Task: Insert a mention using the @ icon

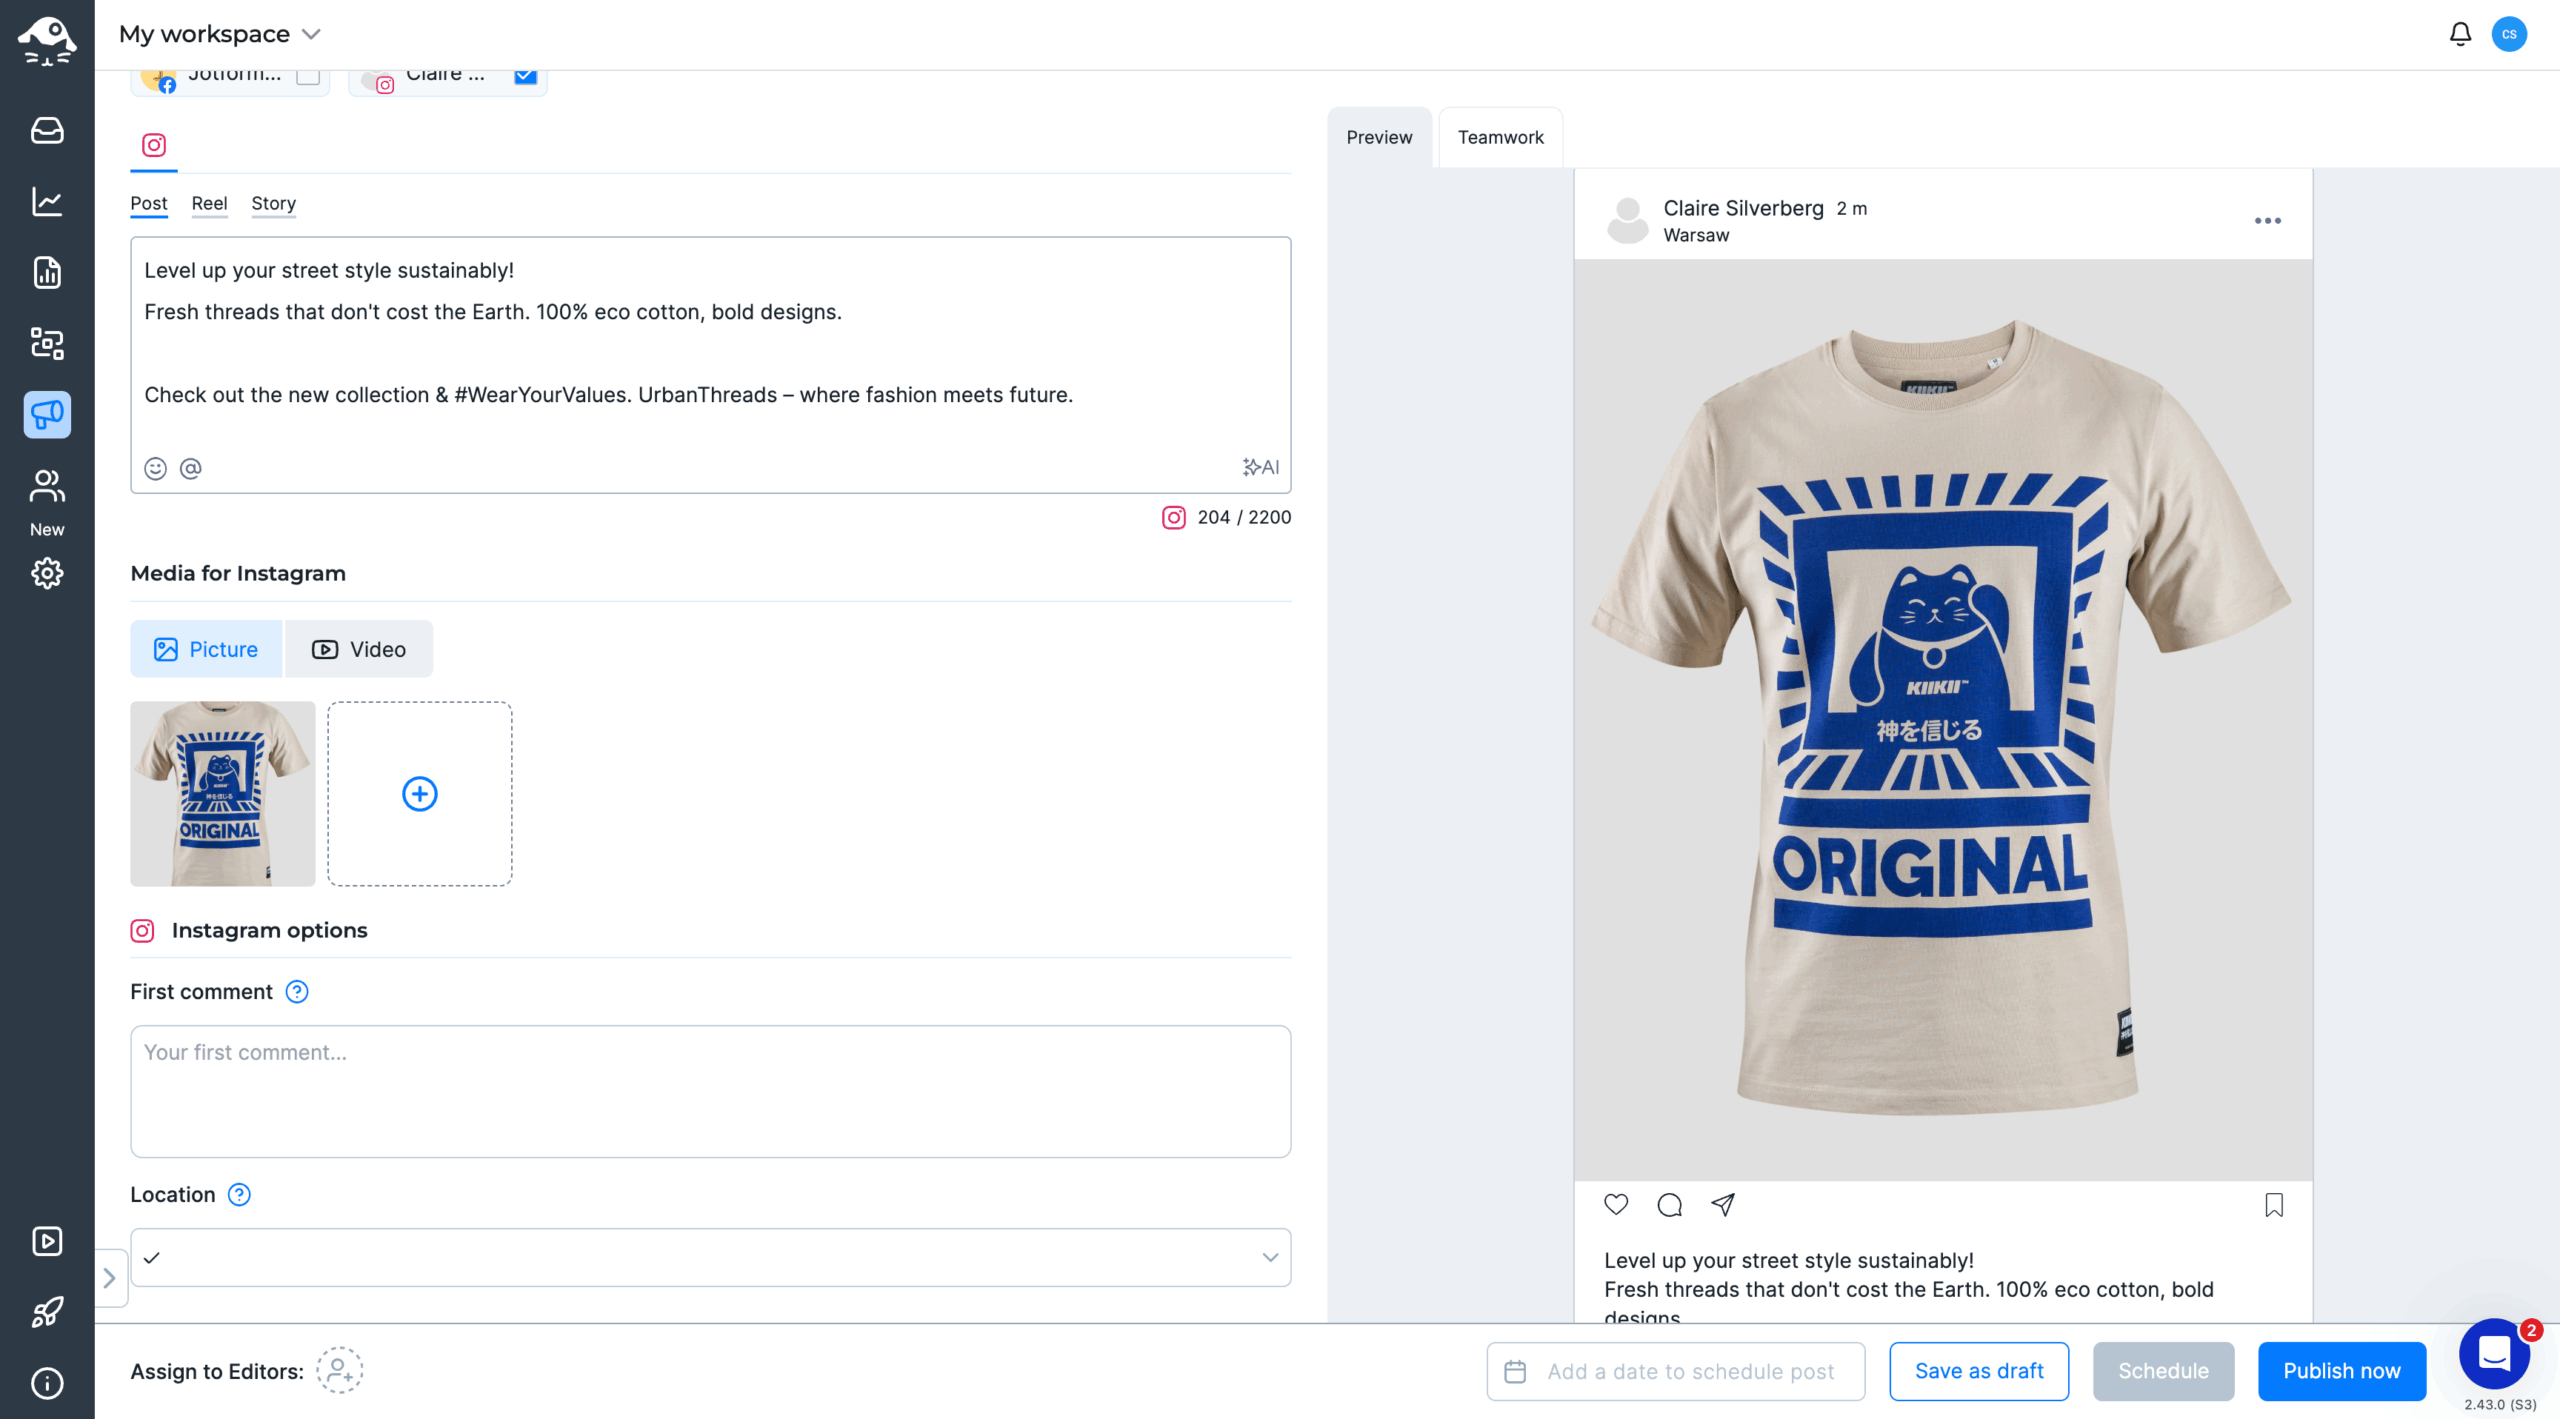Action: click(190, 467)
